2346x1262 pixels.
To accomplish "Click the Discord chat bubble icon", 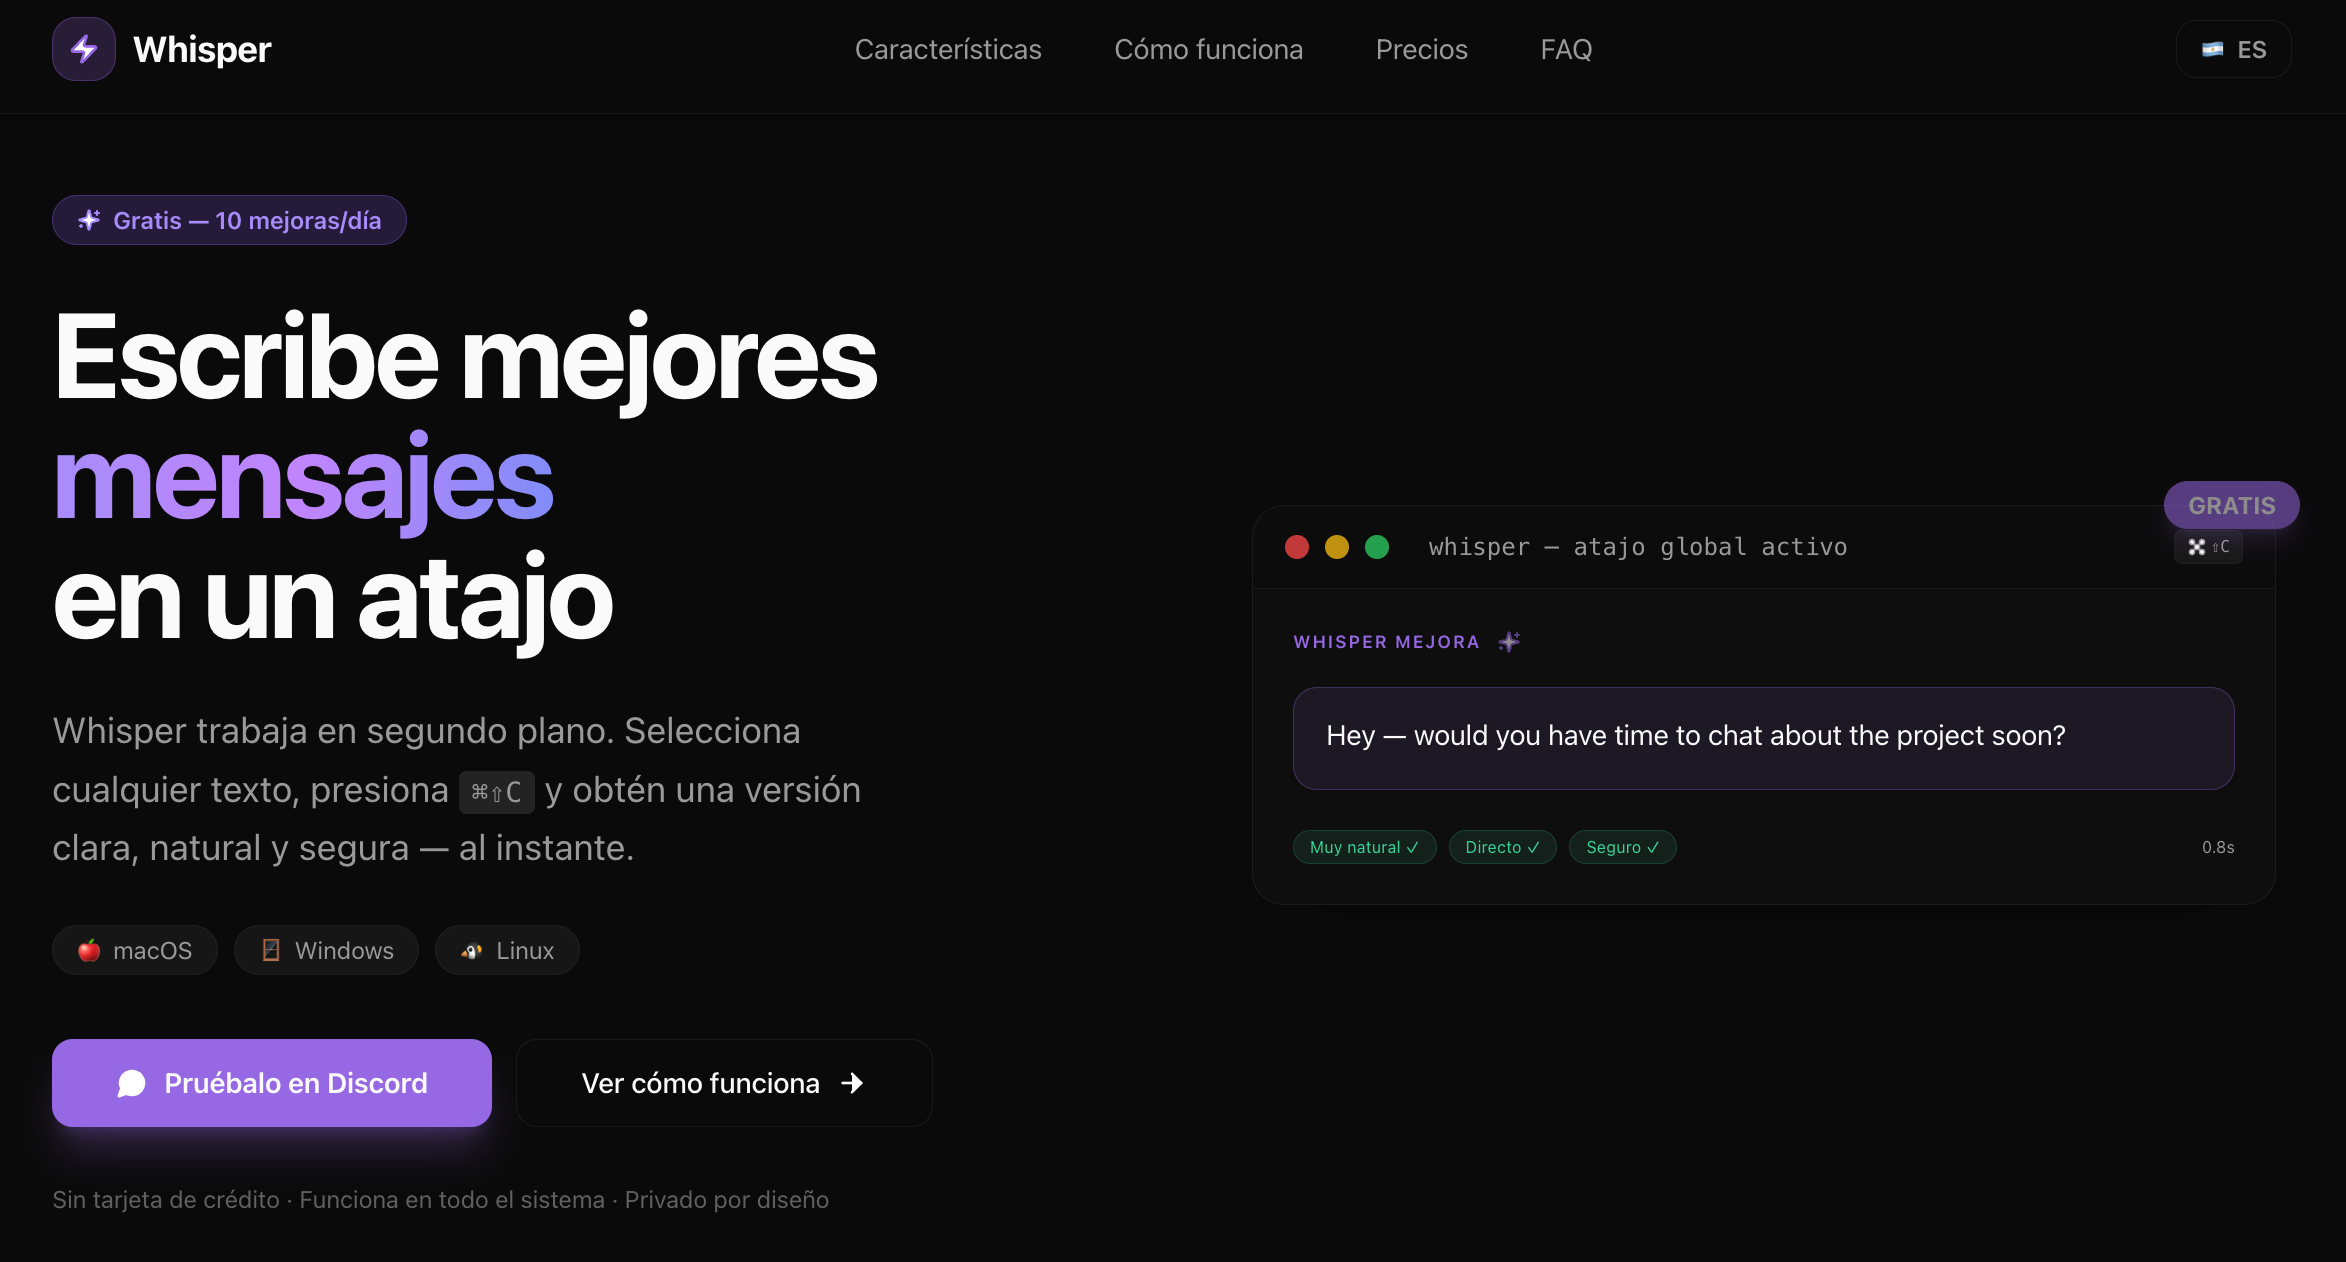I will click(x=132, y=1083).
